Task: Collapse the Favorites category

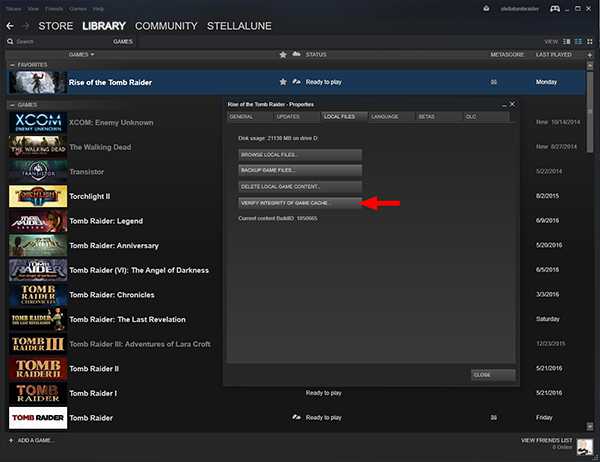Action: (x=12, y=65)
